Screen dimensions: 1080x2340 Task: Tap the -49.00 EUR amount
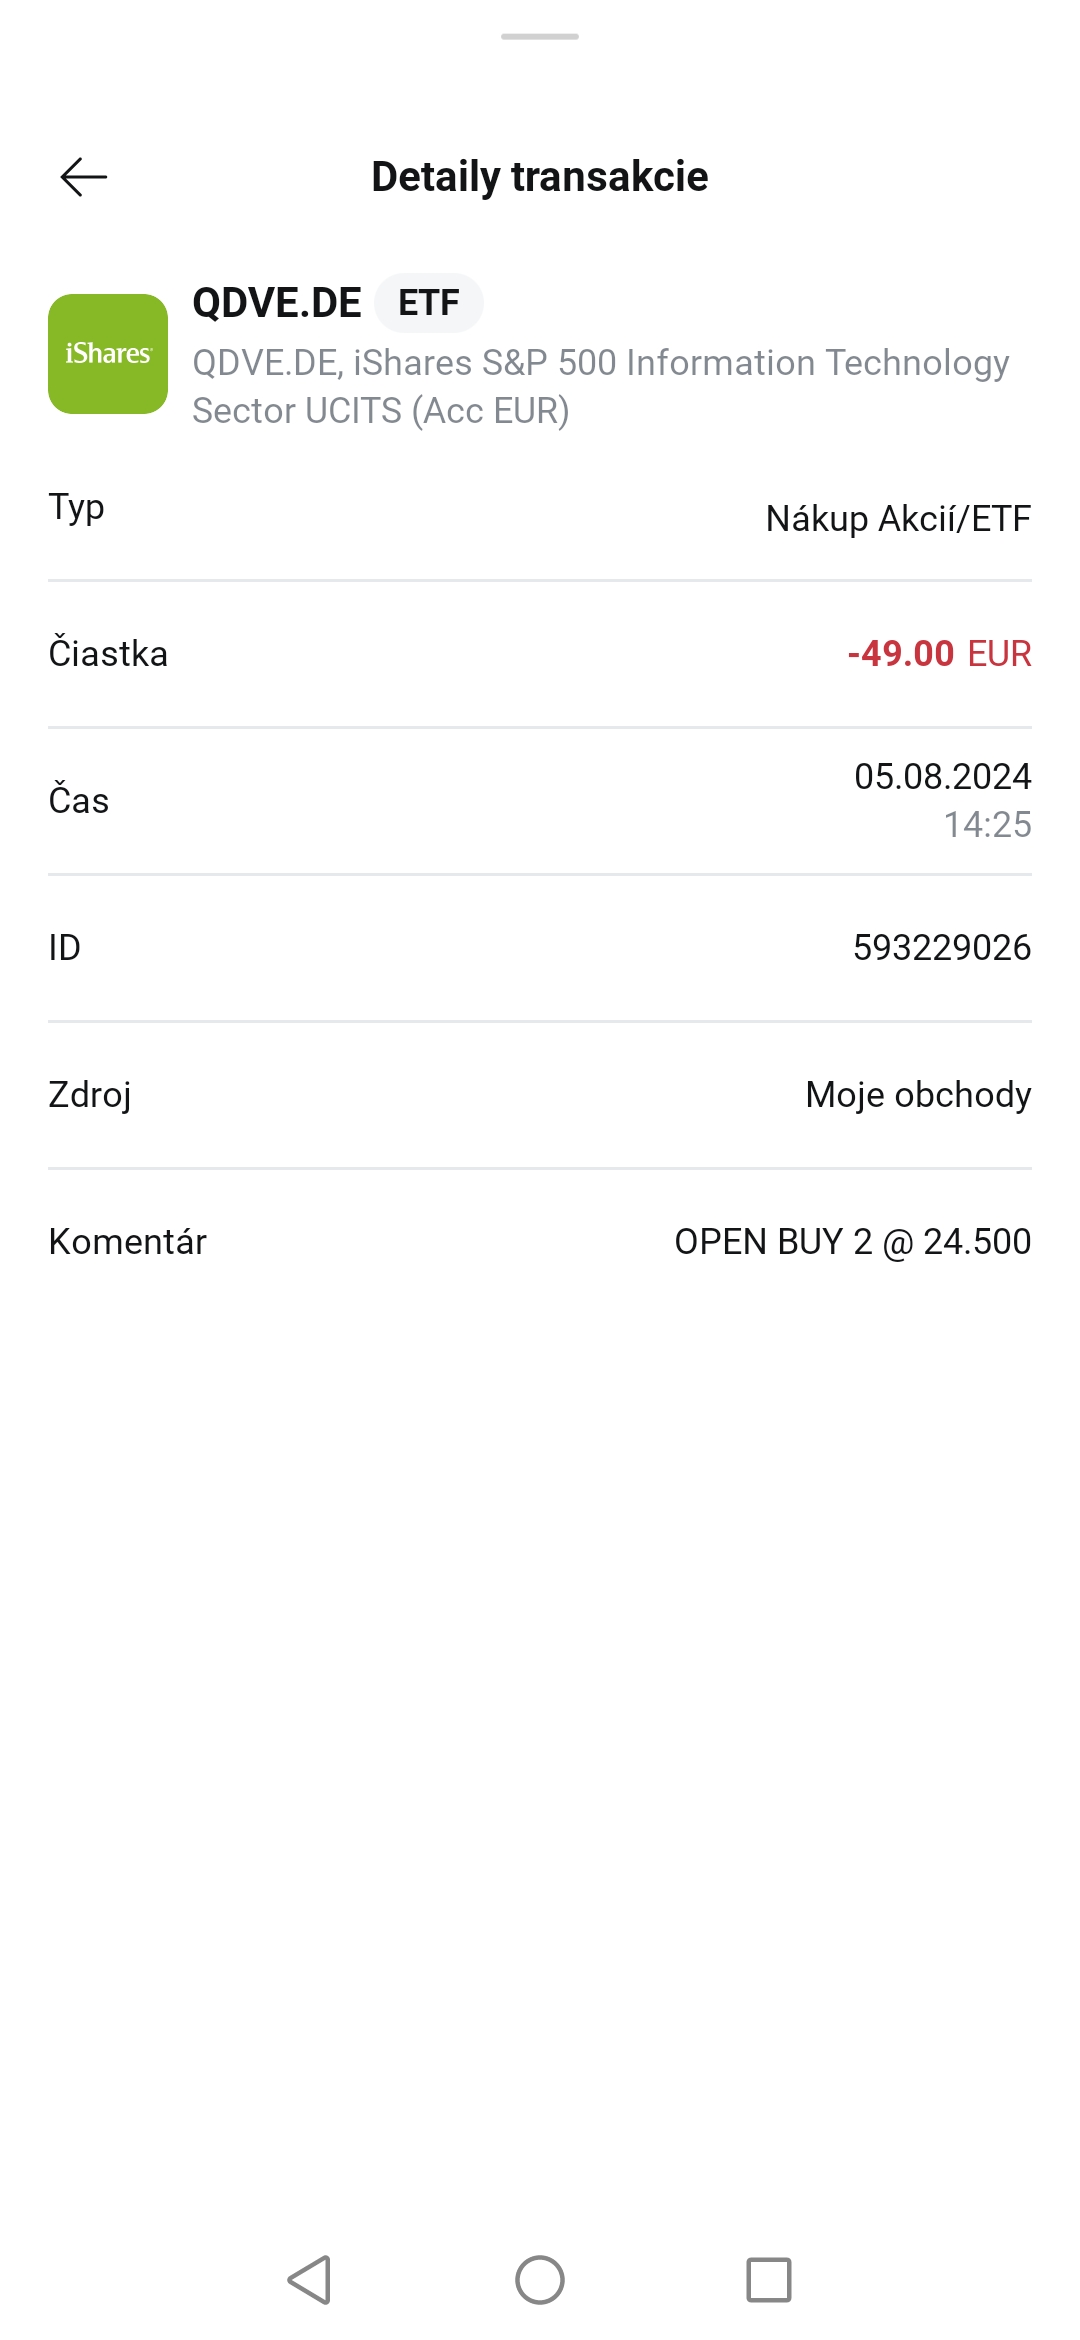[x=939, y=654]
